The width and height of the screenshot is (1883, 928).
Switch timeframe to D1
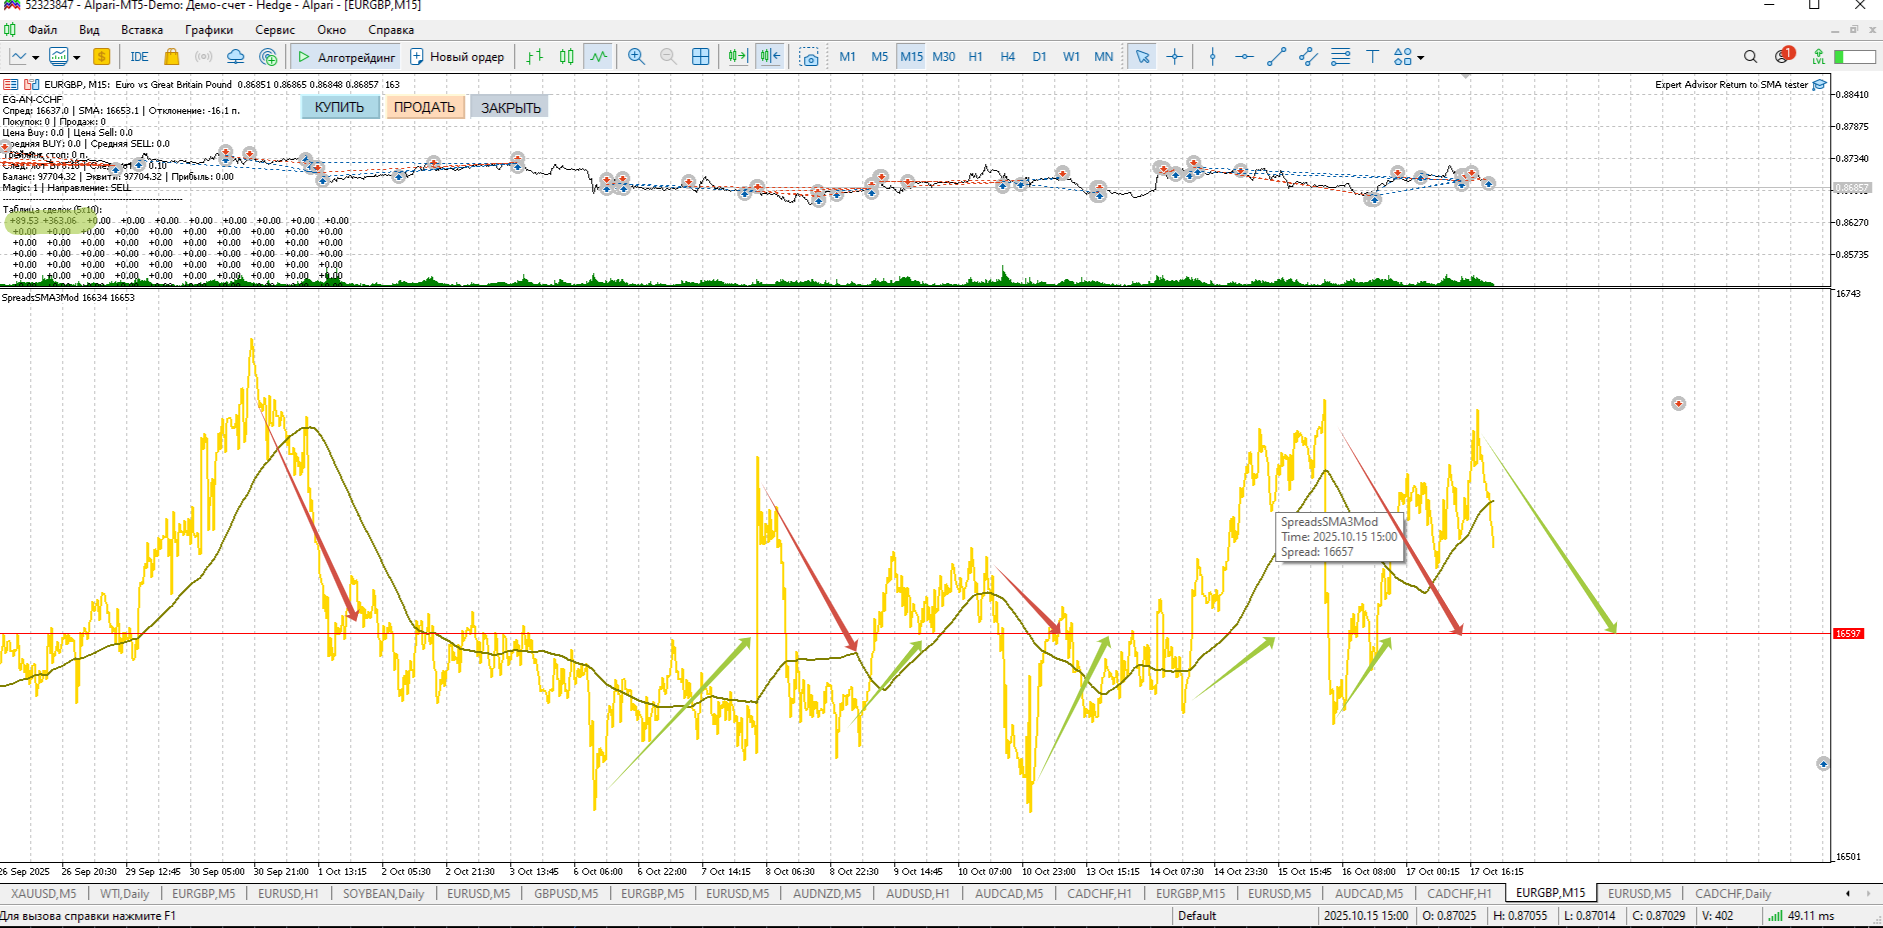click(1039, 57)
